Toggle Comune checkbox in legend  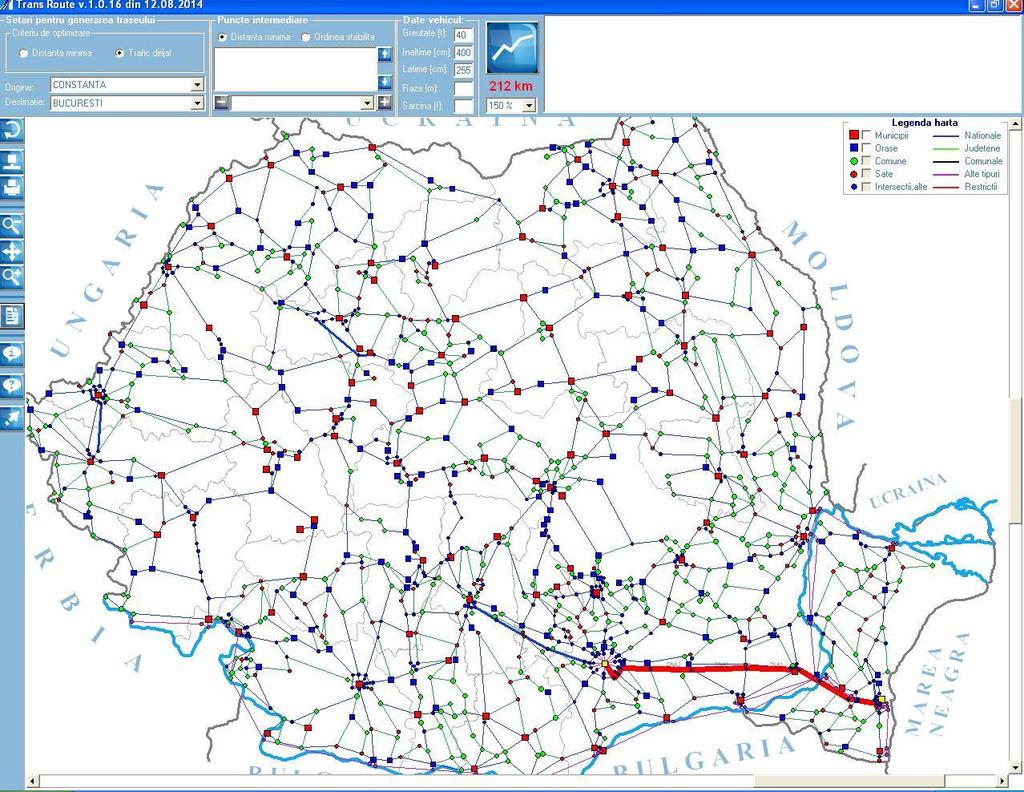[866, 161]
